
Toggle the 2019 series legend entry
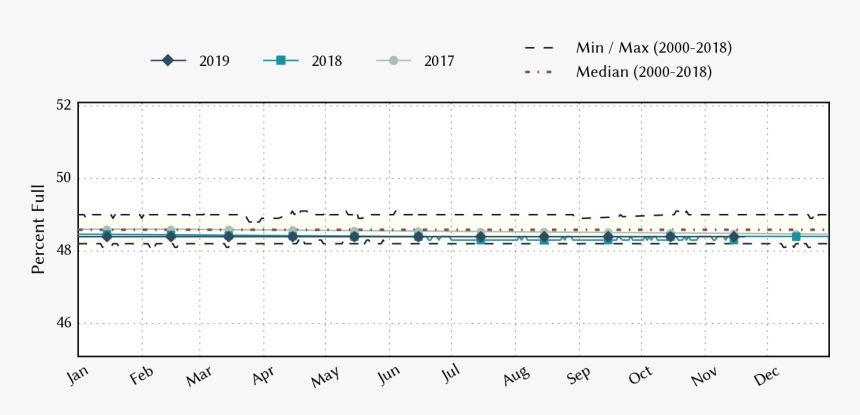tap(190, 61)
